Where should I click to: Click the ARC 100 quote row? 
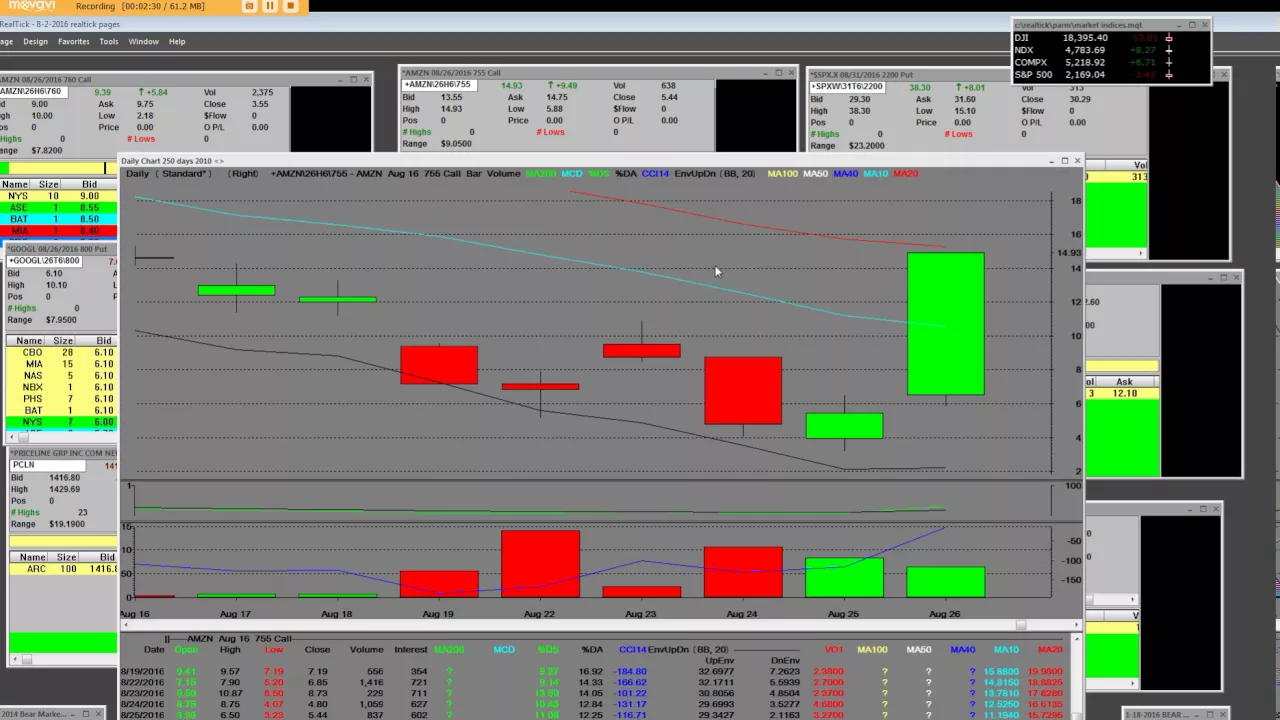coord(64,569)
